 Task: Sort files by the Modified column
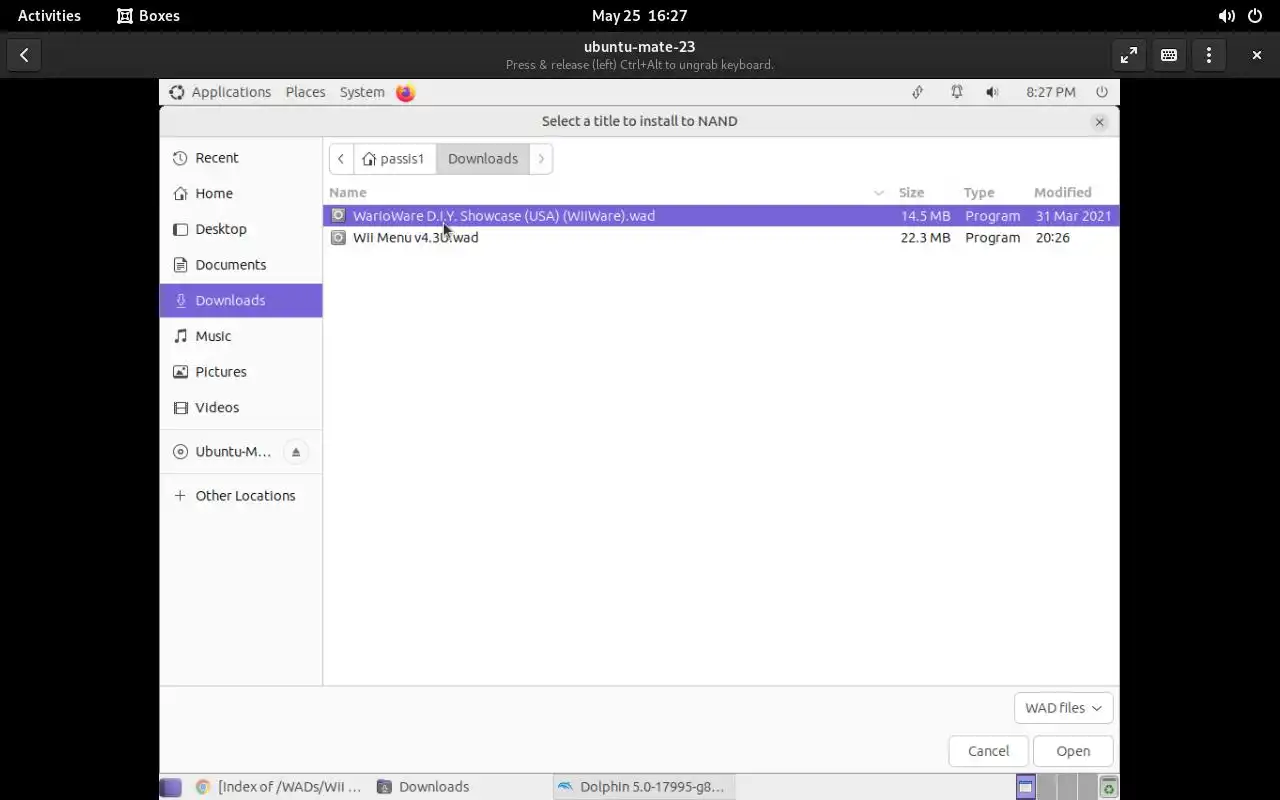(x=1062, y=193)
